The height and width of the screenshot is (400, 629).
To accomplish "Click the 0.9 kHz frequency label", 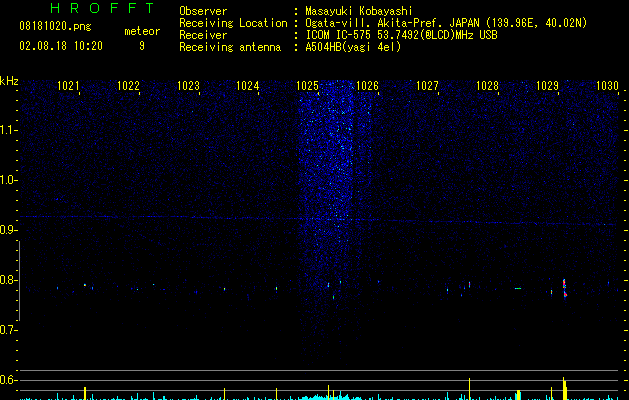I will click(x=8, y=230).
